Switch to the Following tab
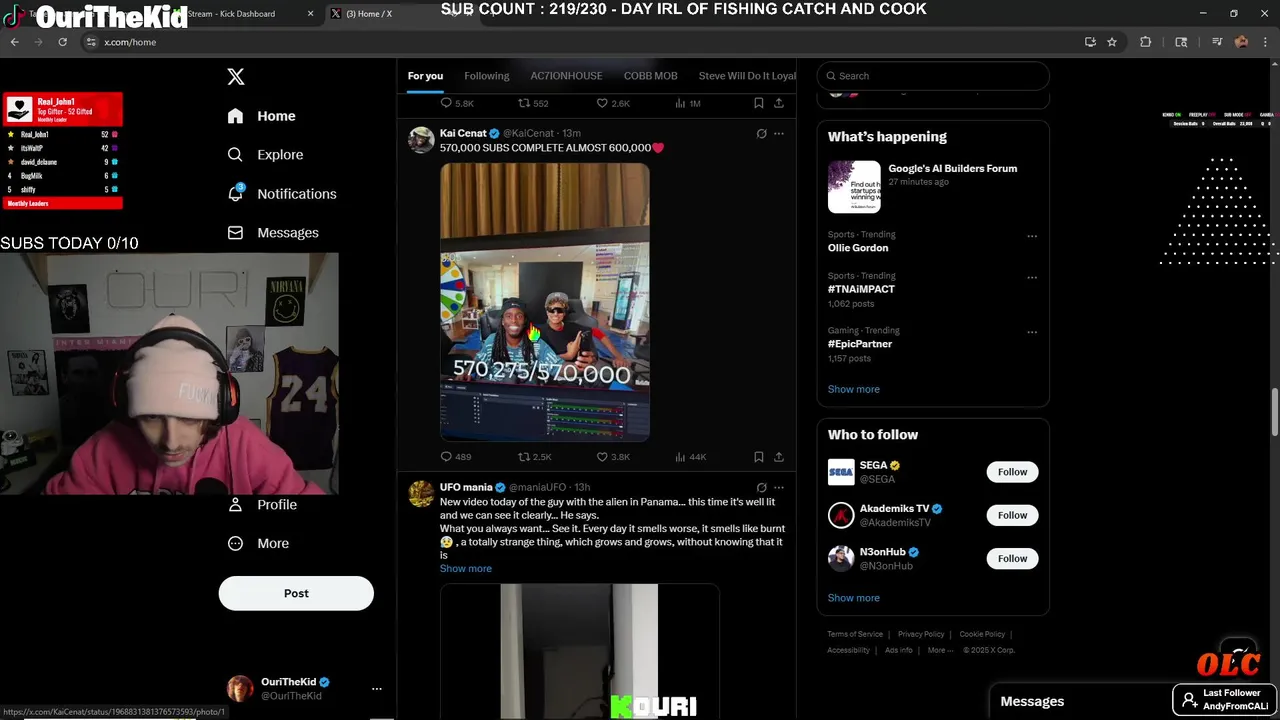The height and width of the screenshot is (720, 1280). point(487,76)
